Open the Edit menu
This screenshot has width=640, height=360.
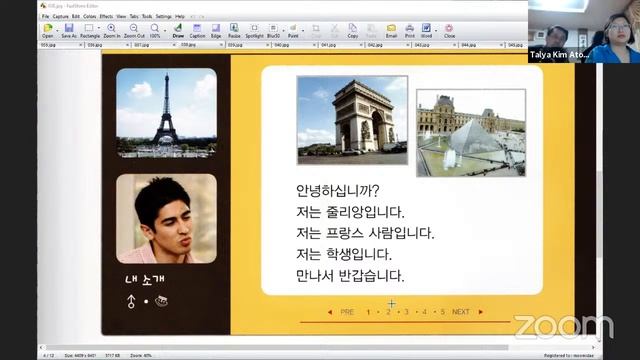tap(76, 17)
